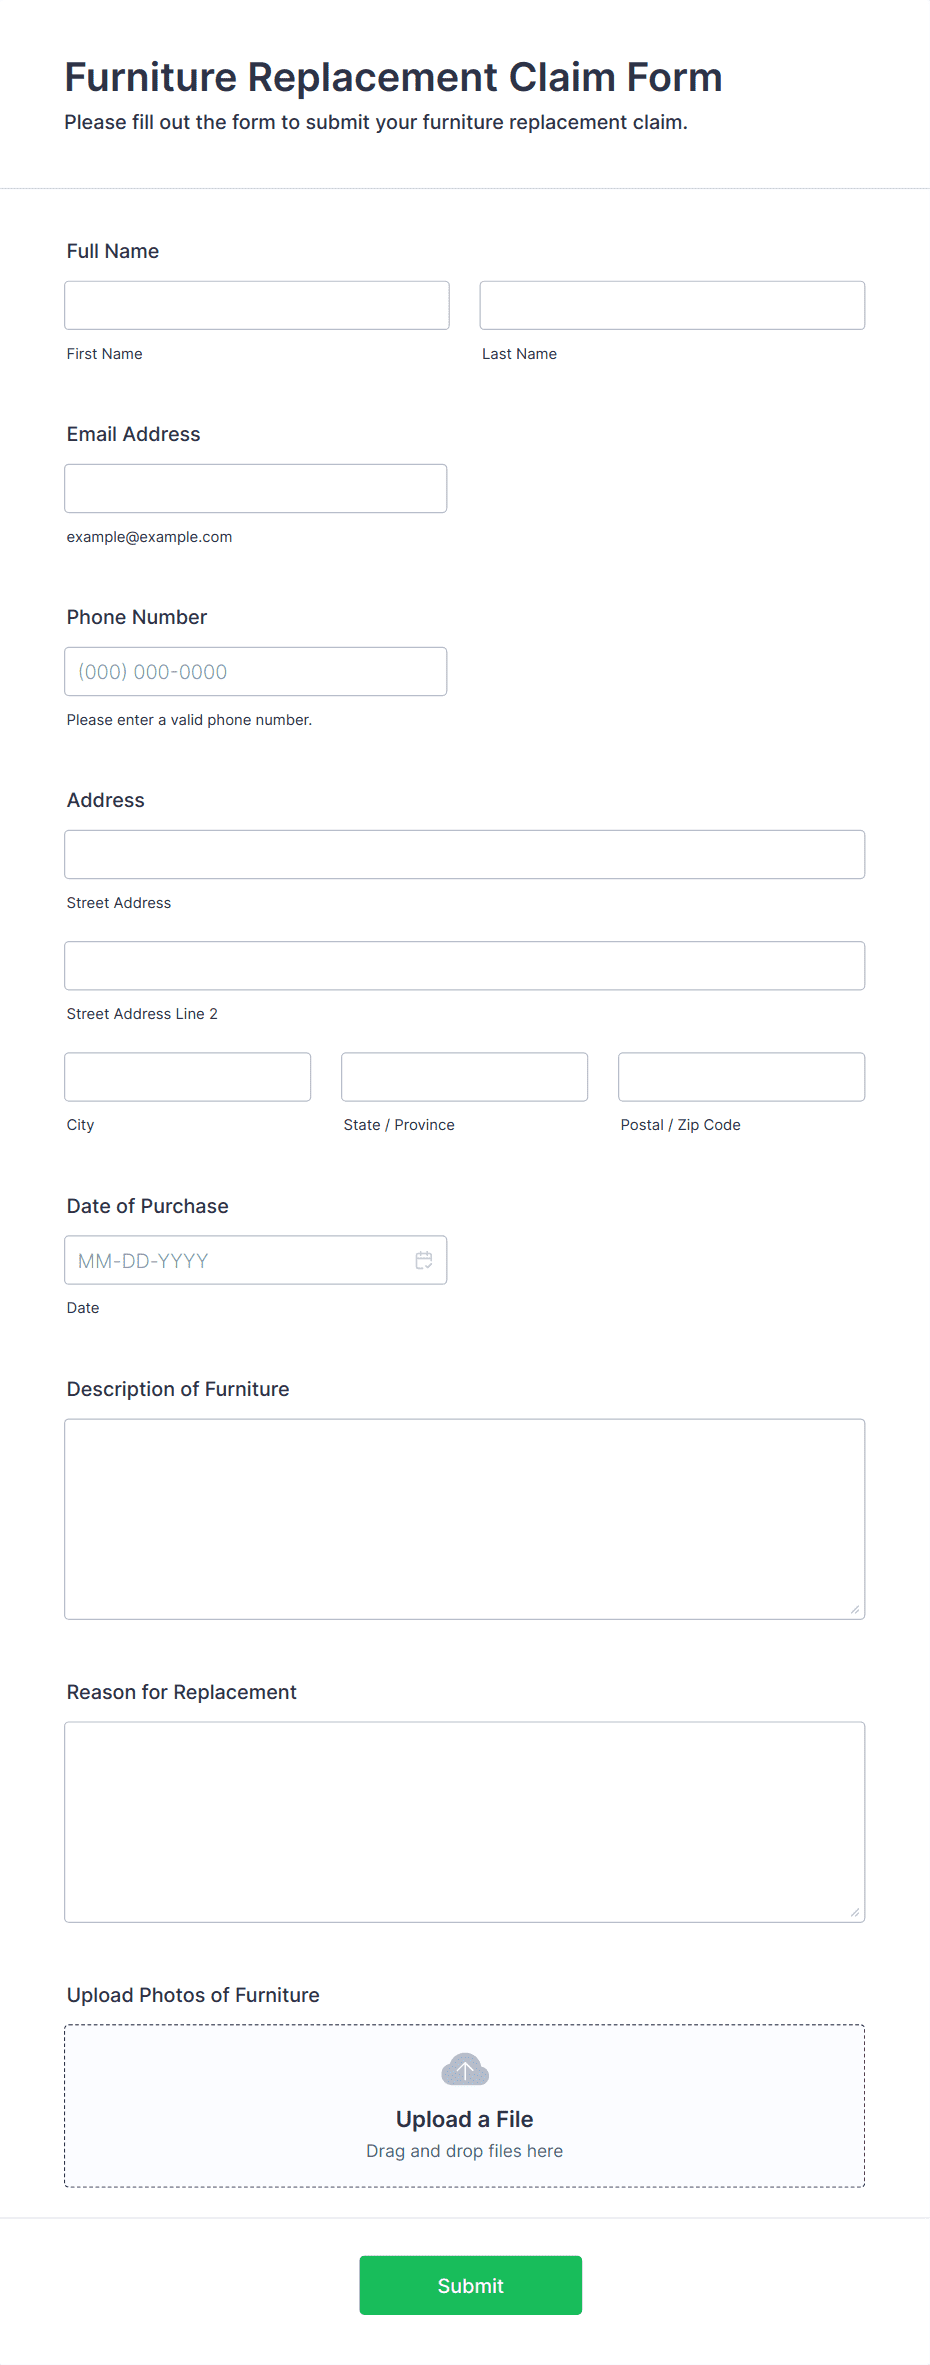The width and height of the screenshot is (930, 2365).
Task: Grab the Reason for Replacement resize handle
Action: [855, 1912]
